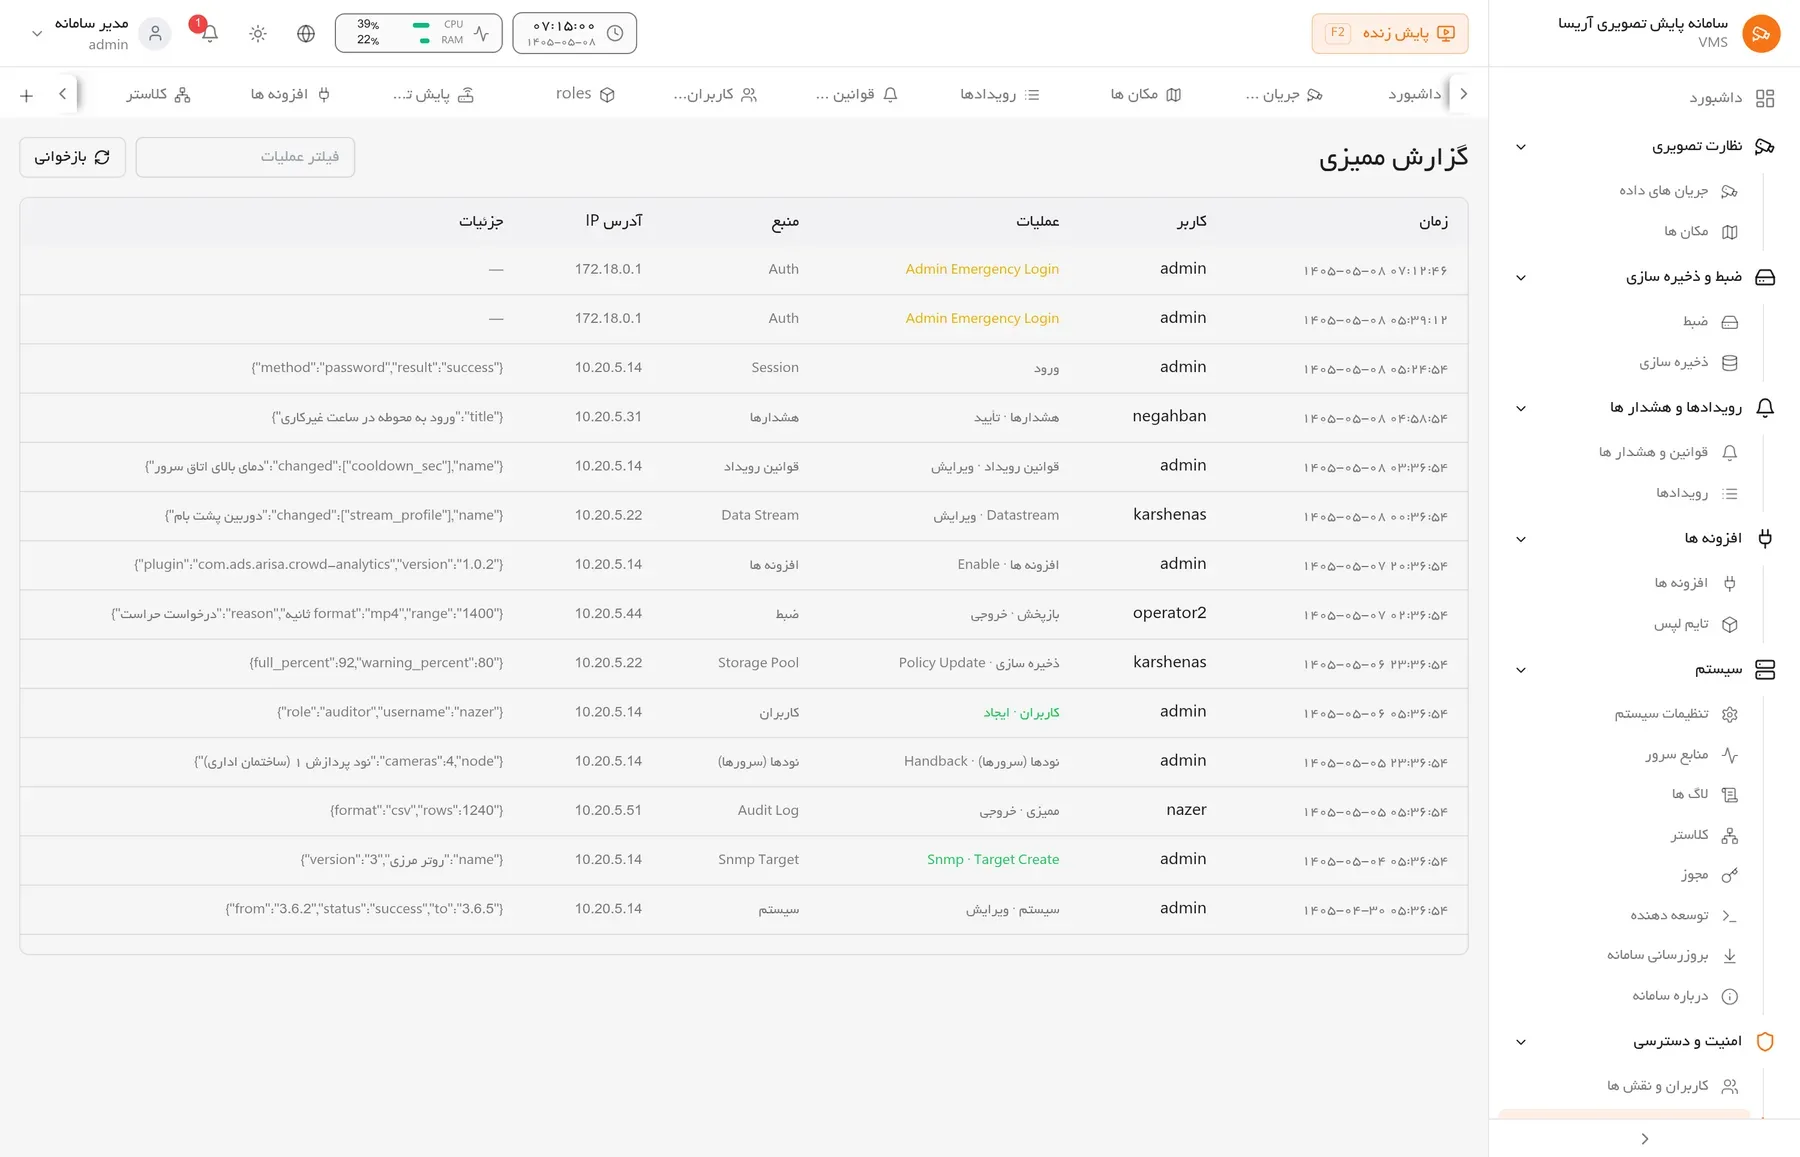Open لاگ ها logs icon item
The width and height of the screenshot is (1800, 1157).
(1705, 795)
